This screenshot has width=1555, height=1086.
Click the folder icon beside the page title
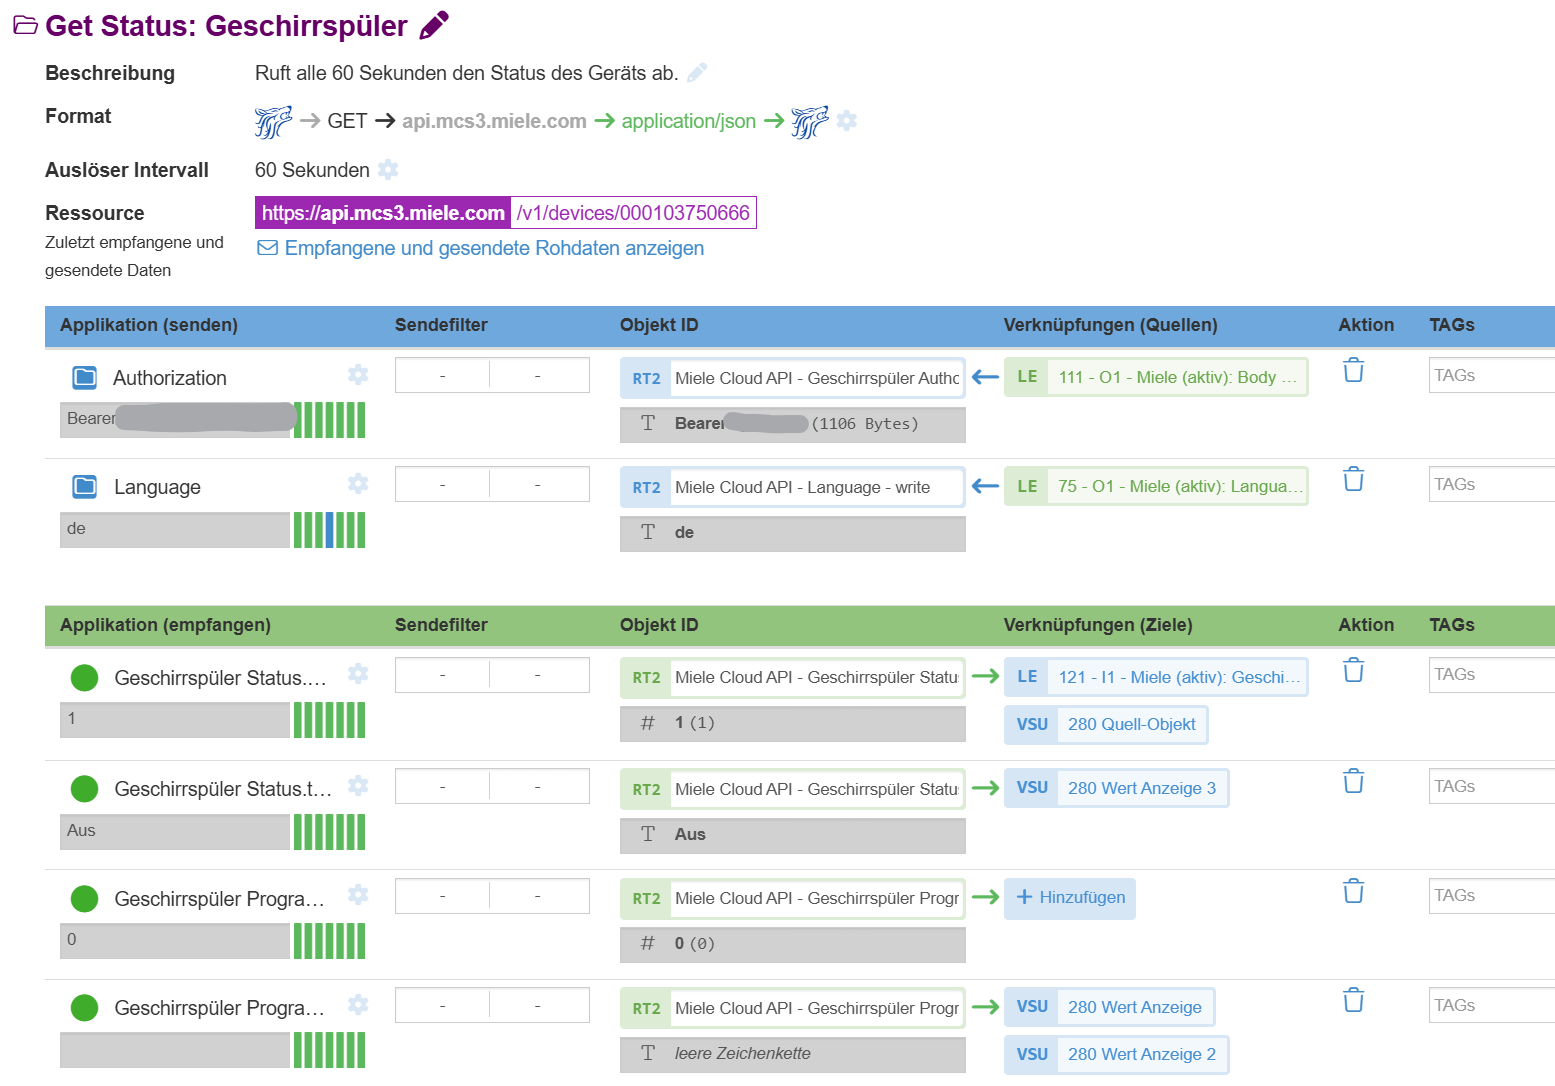tap(25, 26)
